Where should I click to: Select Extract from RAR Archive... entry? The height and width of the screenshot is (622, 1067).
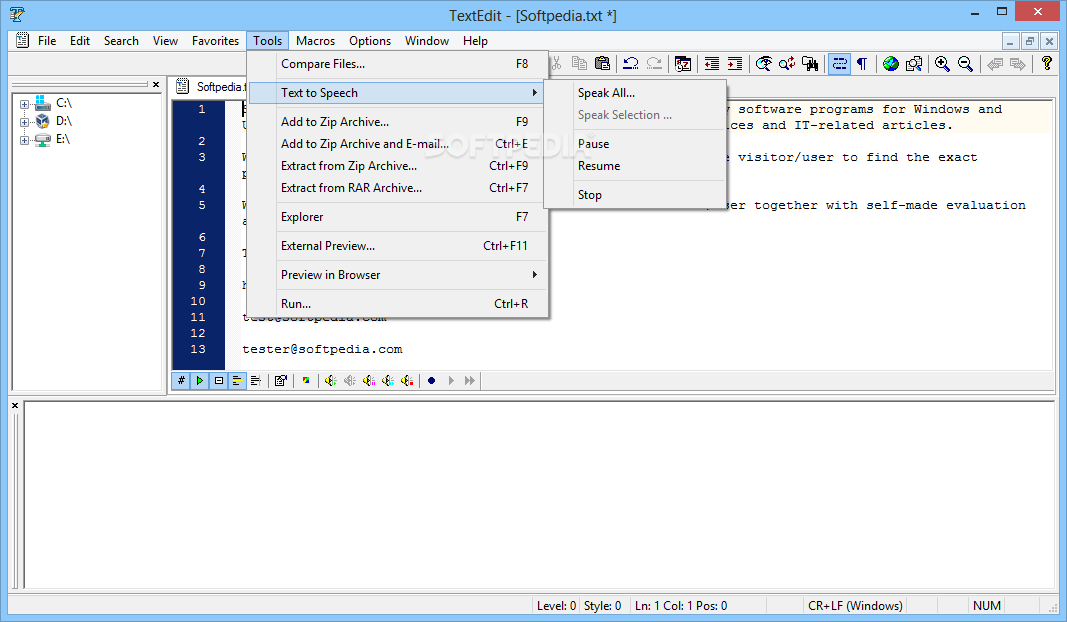(x=397, y=188)
